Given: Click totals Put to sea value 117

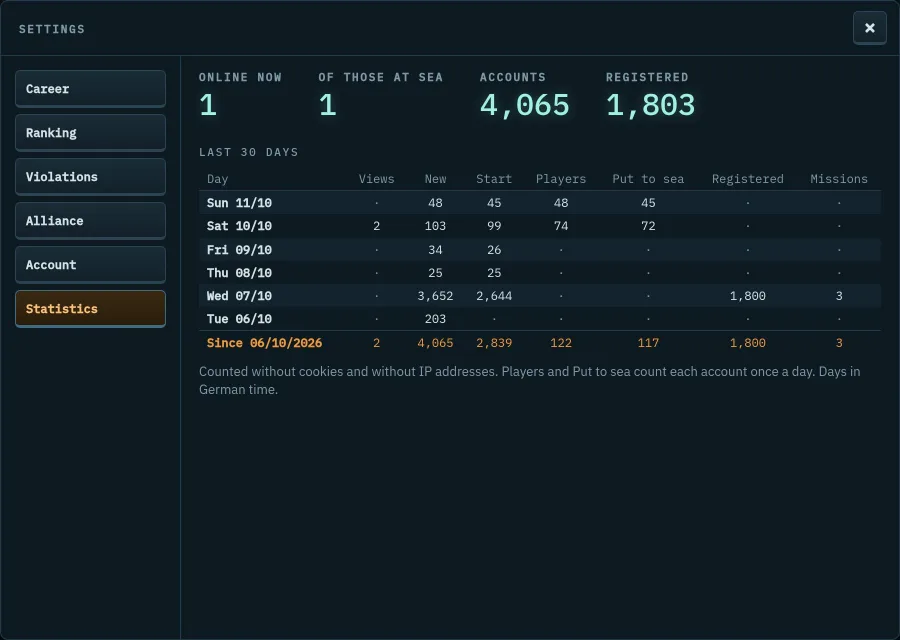Looking at the screenshot, I should coord(648,343).
